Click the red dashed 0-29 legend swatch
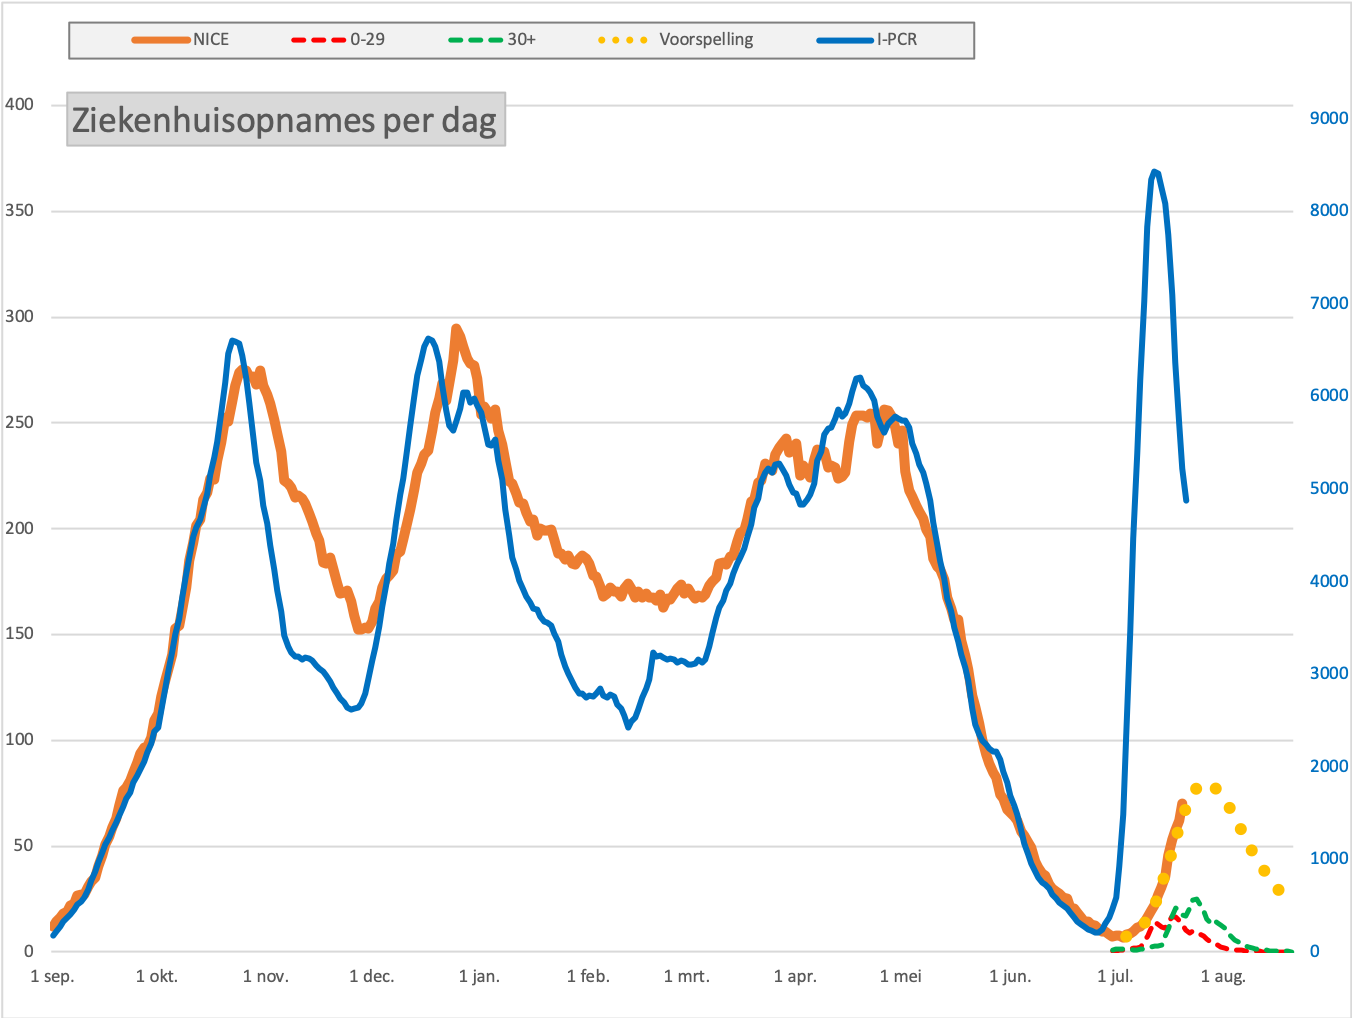1352x1018 pixels. [x=319, y=40]
